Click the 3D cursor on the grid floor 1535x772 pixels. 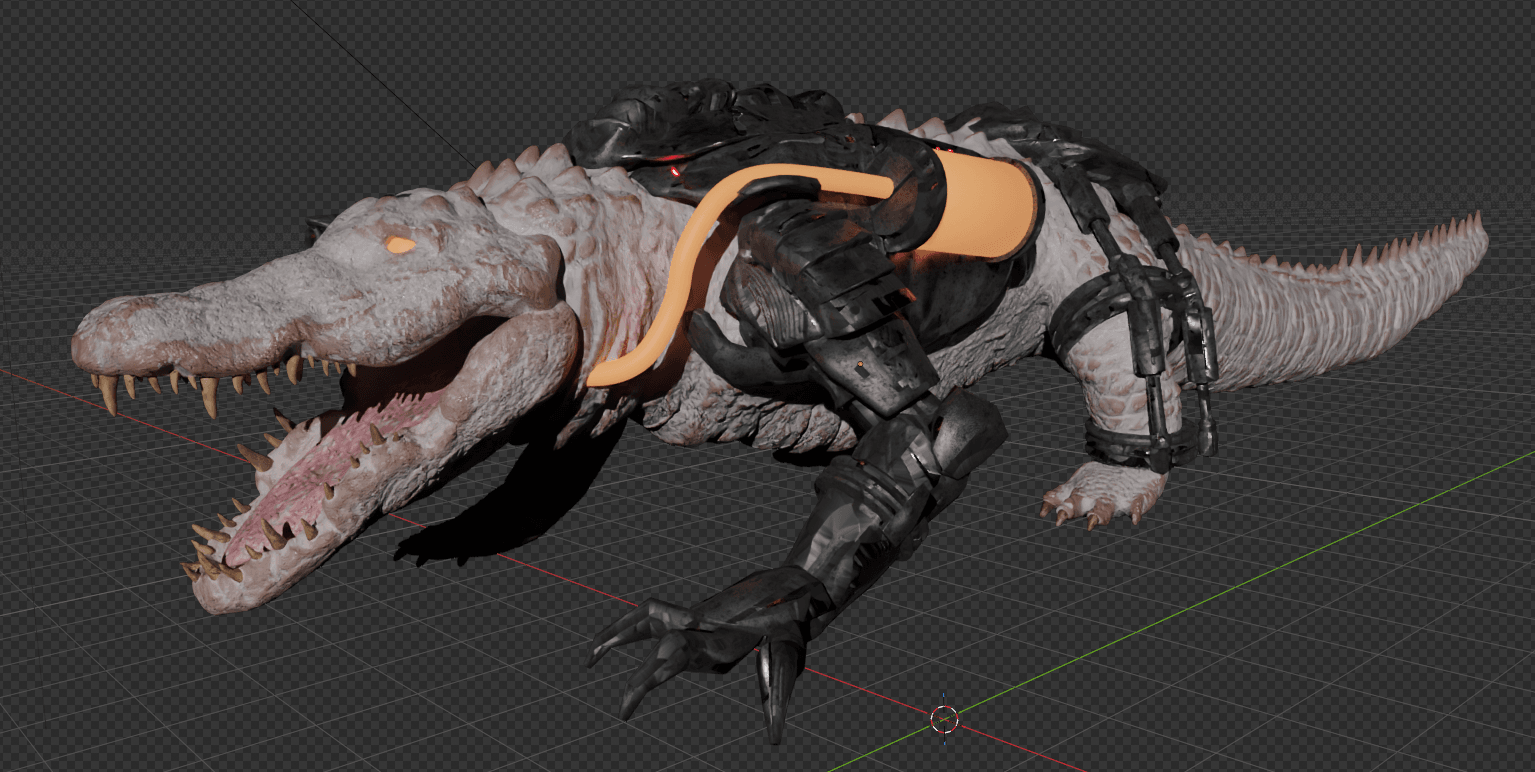point(944,718)
